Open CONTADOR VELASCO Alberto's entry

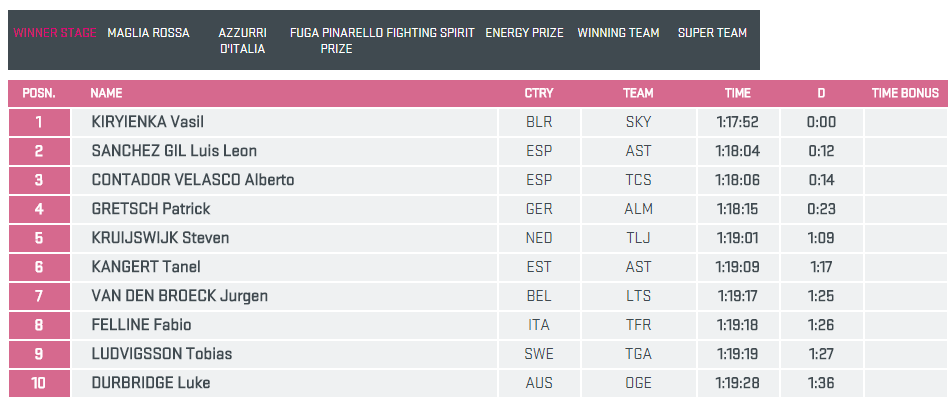(x=192, y=180)
